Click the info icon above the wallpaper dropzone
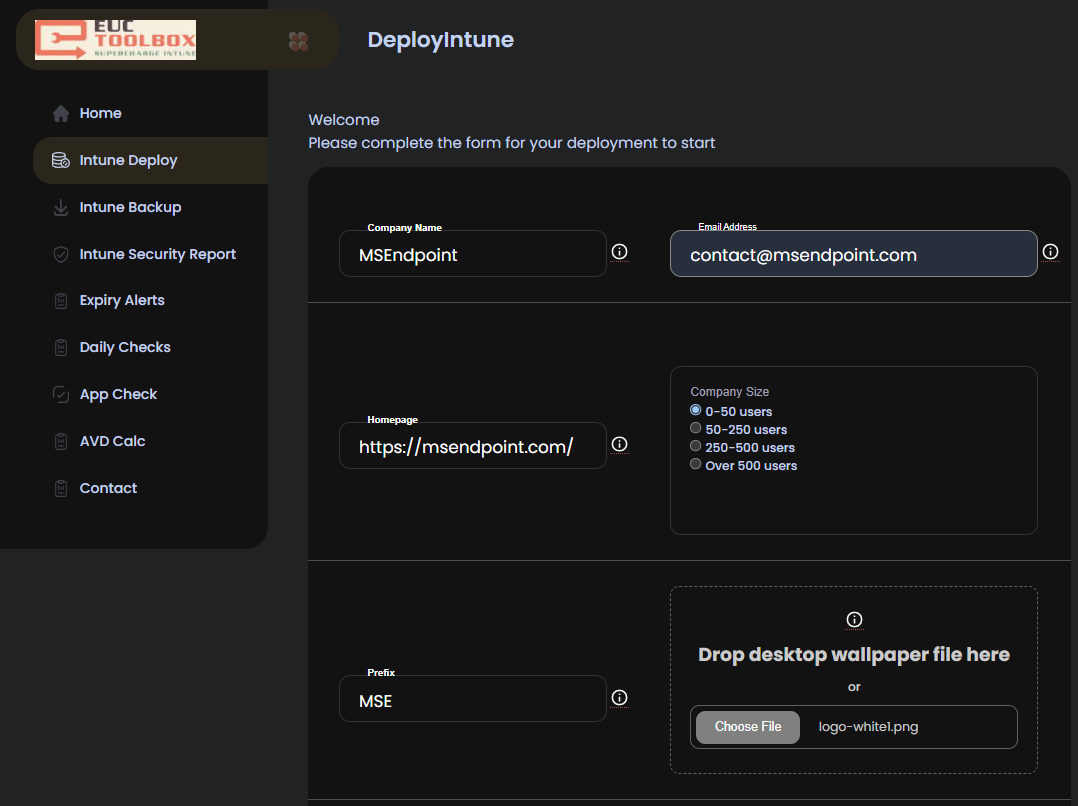Image resolution: width=1078 pixels, height=806 pixels. pos(853,619)
